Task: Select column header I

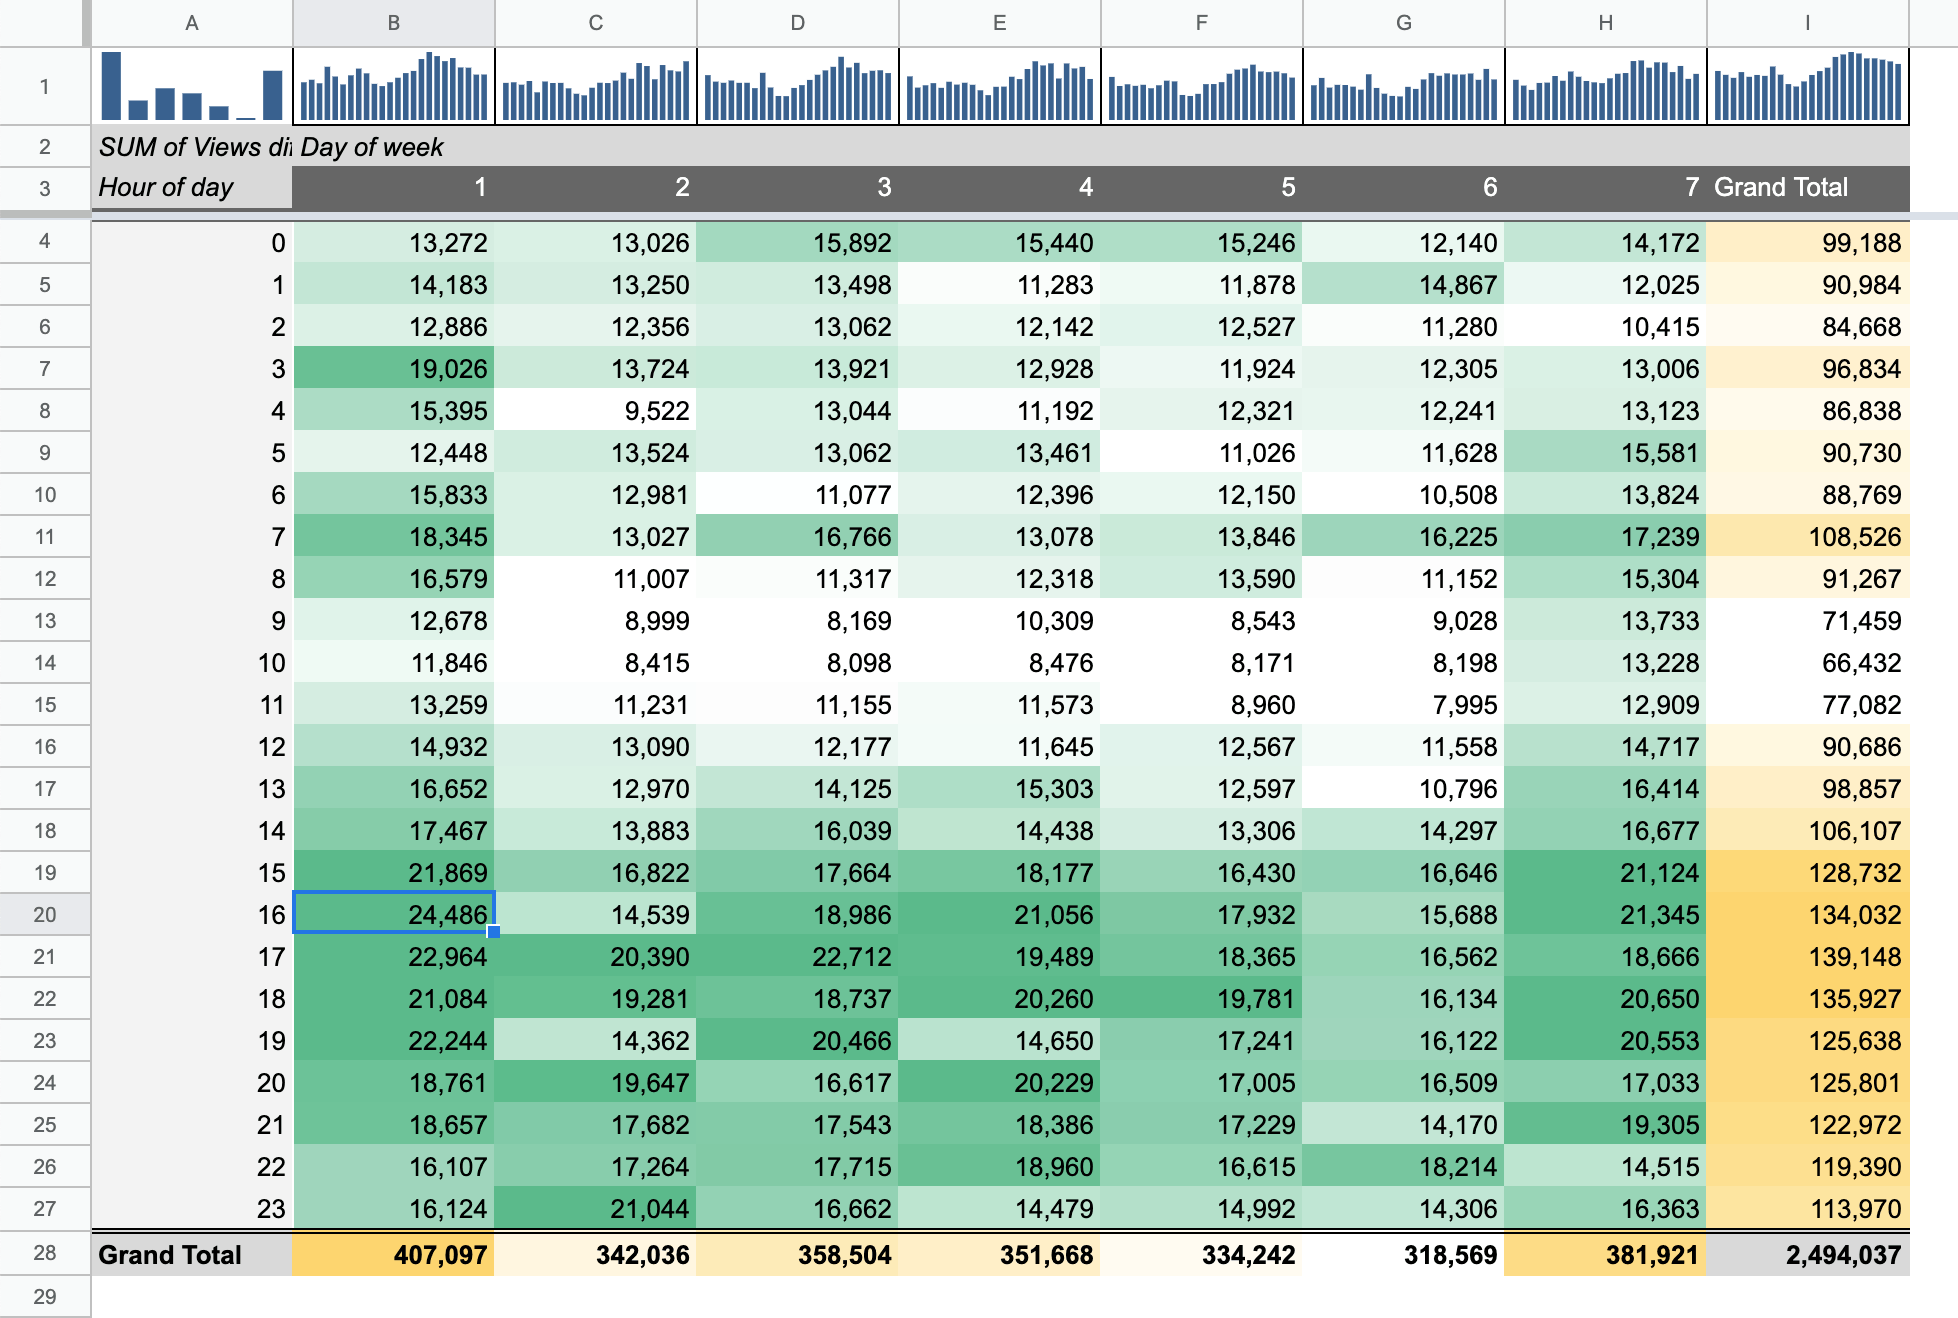Action: tap(1808, 23)
